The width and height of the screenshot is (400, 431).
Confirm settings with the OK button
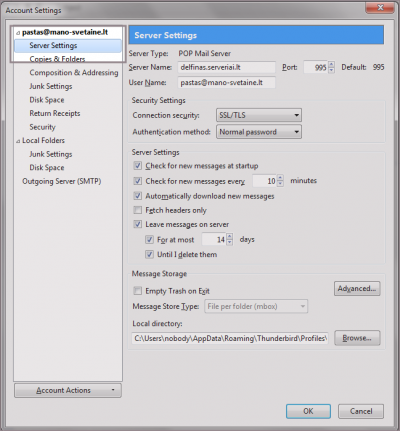point(308,411)
